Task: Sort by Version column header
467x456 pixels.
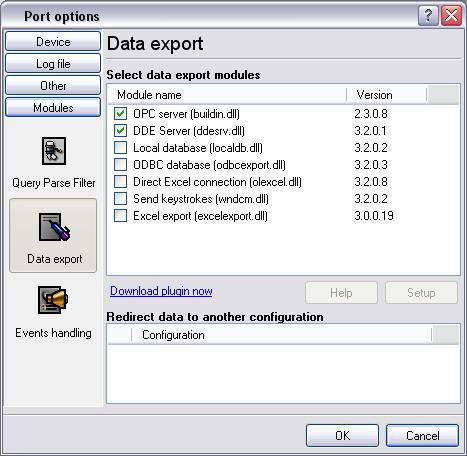Action: [387, 95]
